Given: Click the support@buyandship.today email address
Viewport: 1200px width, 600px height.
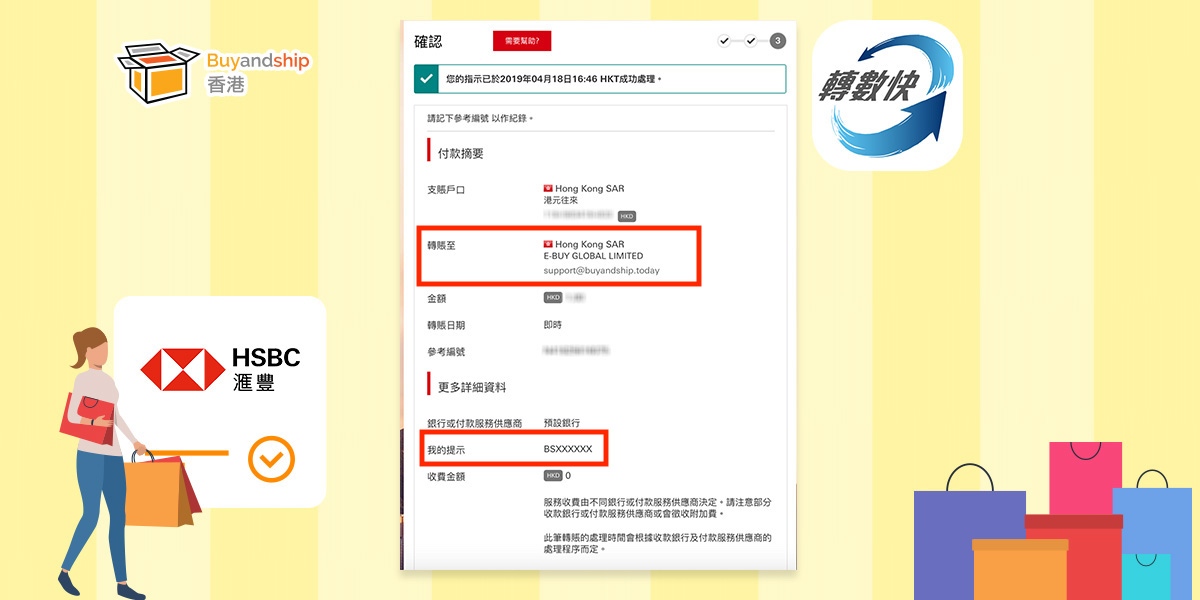Looking at the screenshot, I should click(601, 271).
